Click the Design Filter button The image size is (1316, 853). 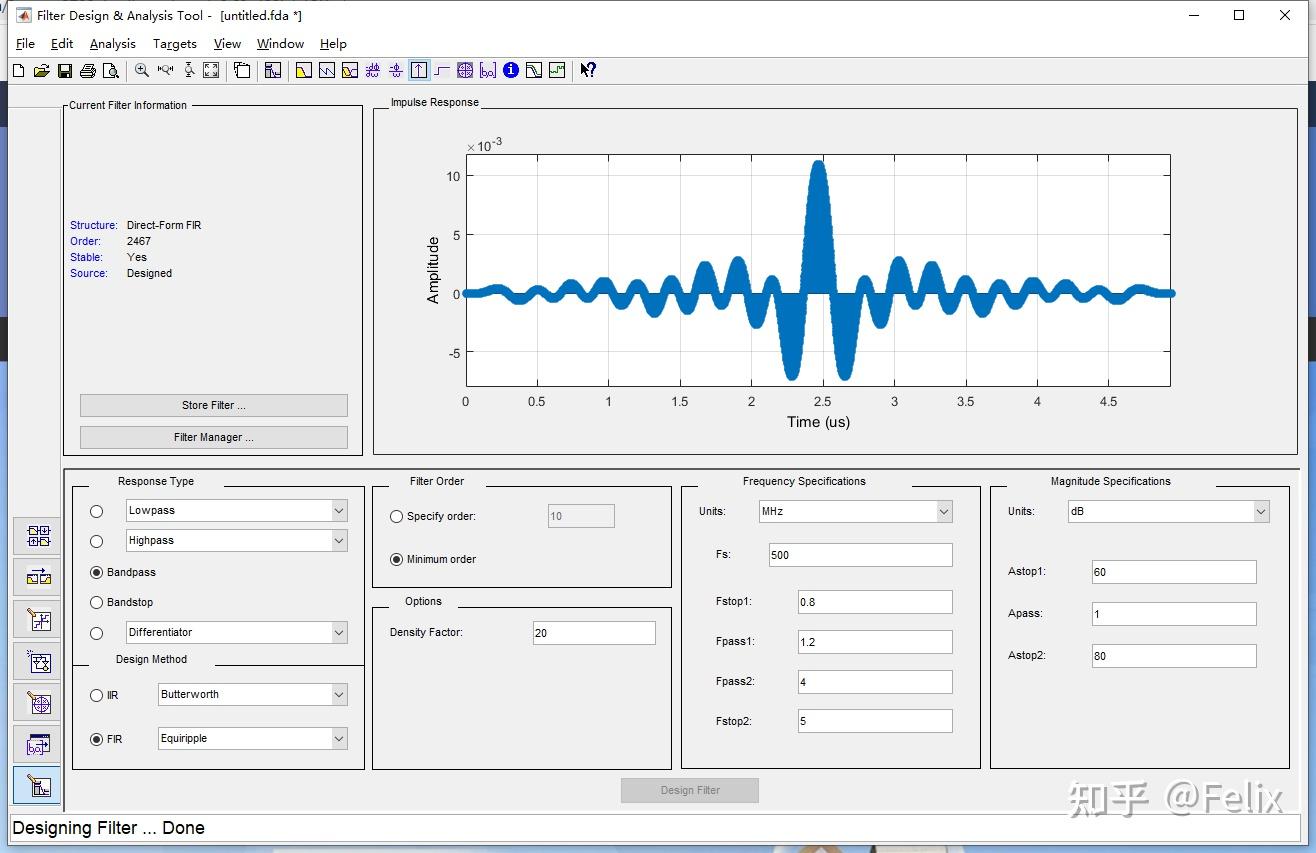pos(690,790)
